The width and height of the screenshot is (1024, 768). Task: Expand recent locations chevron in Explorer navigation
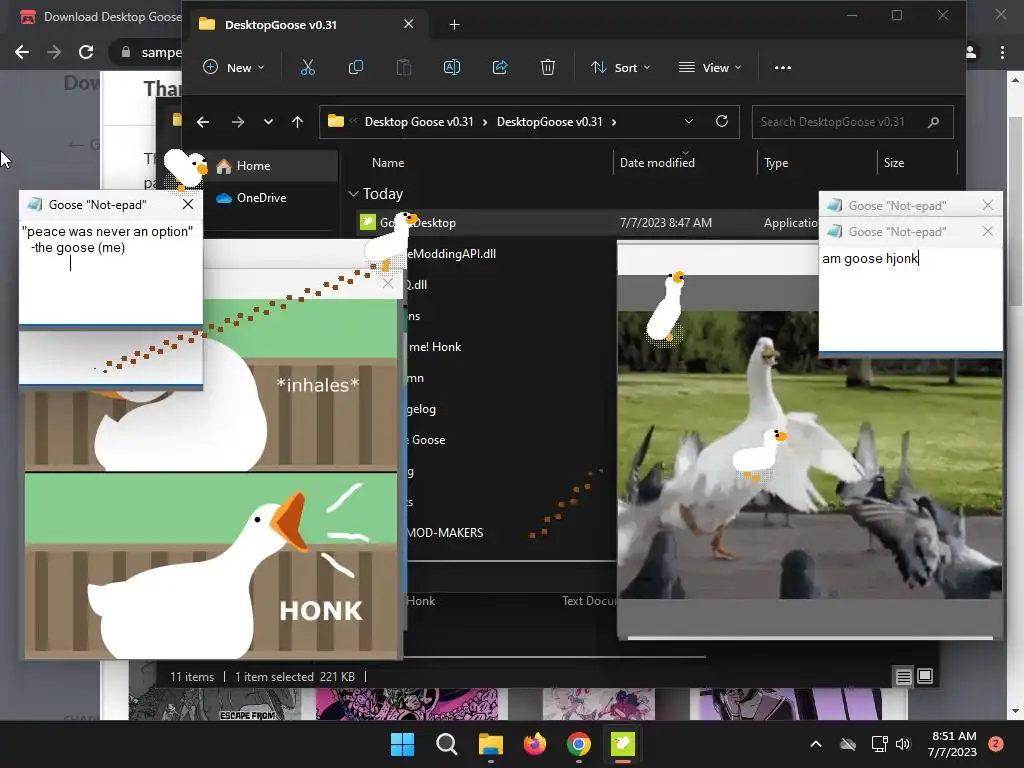[268, 122]
